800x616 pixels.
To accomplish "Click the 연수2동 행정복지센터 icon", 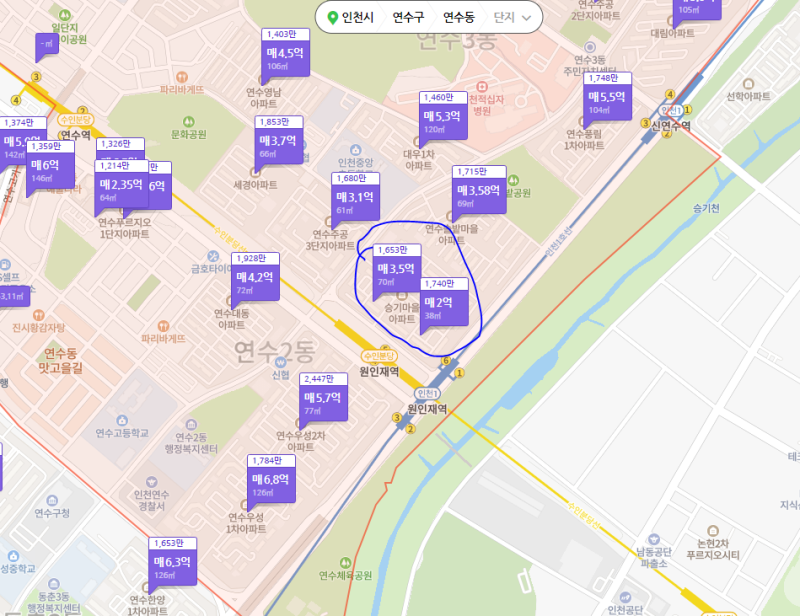I will tap(191, 425).
